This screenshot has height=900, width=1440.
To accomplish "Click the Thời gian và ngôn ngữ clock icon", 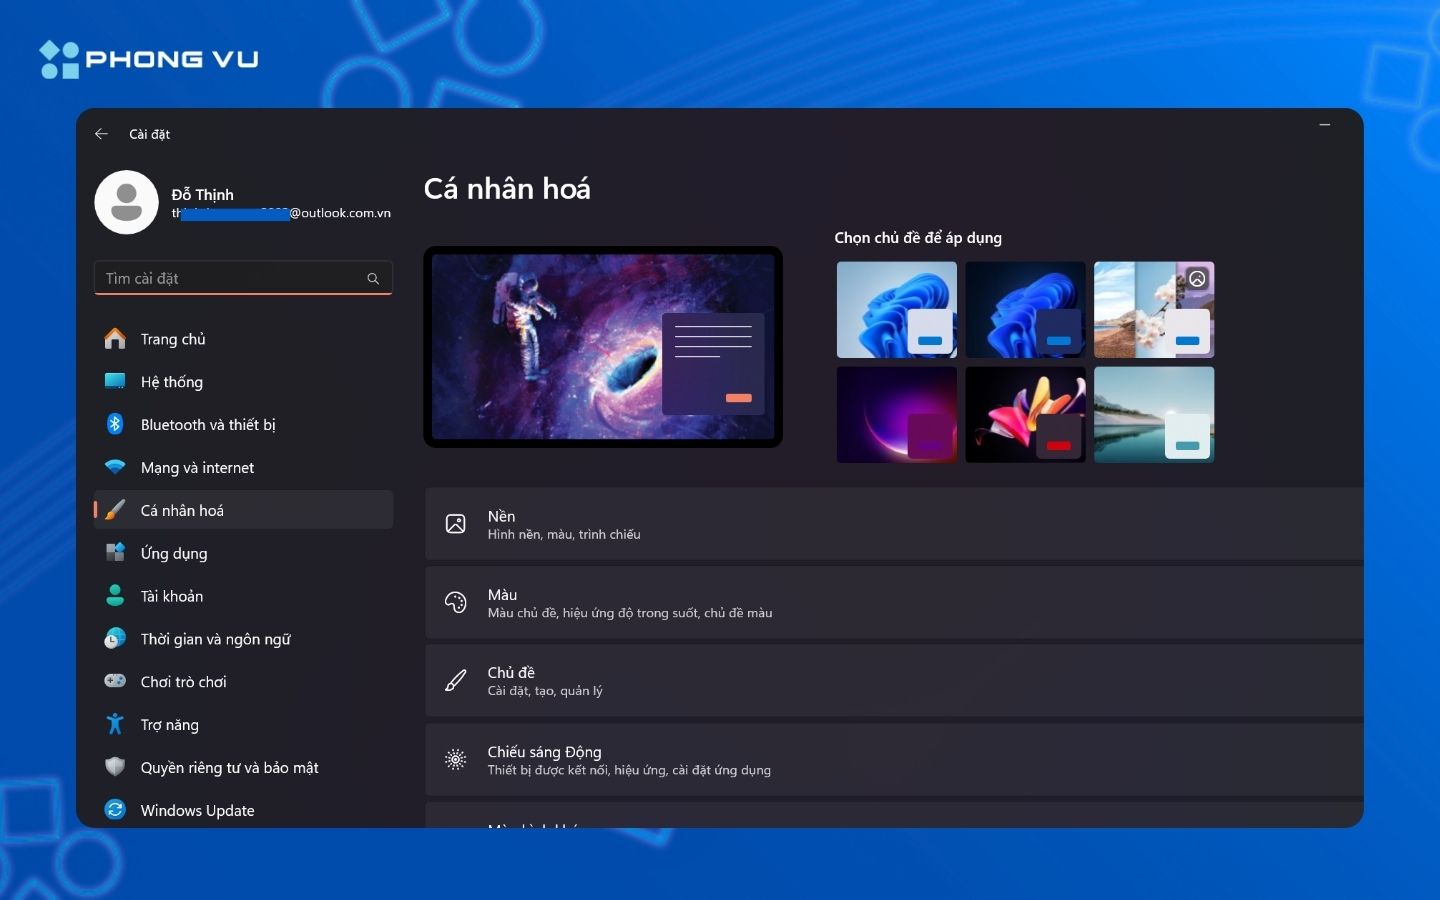I will pyautogui.click(x=115, y=639).
